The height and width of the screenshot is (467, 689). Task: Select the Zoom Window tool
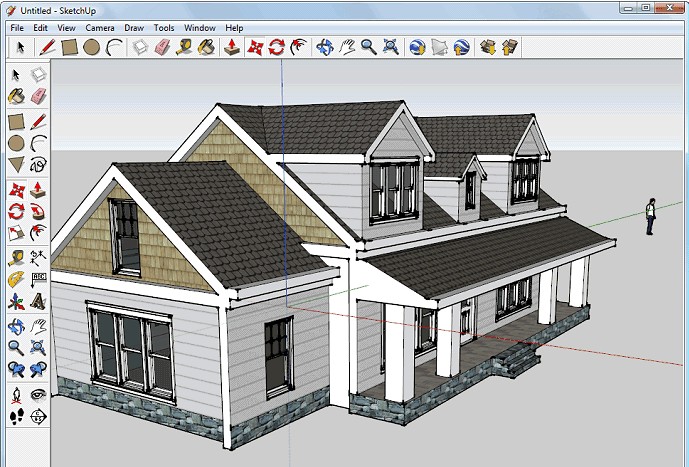tap(38, 348)
